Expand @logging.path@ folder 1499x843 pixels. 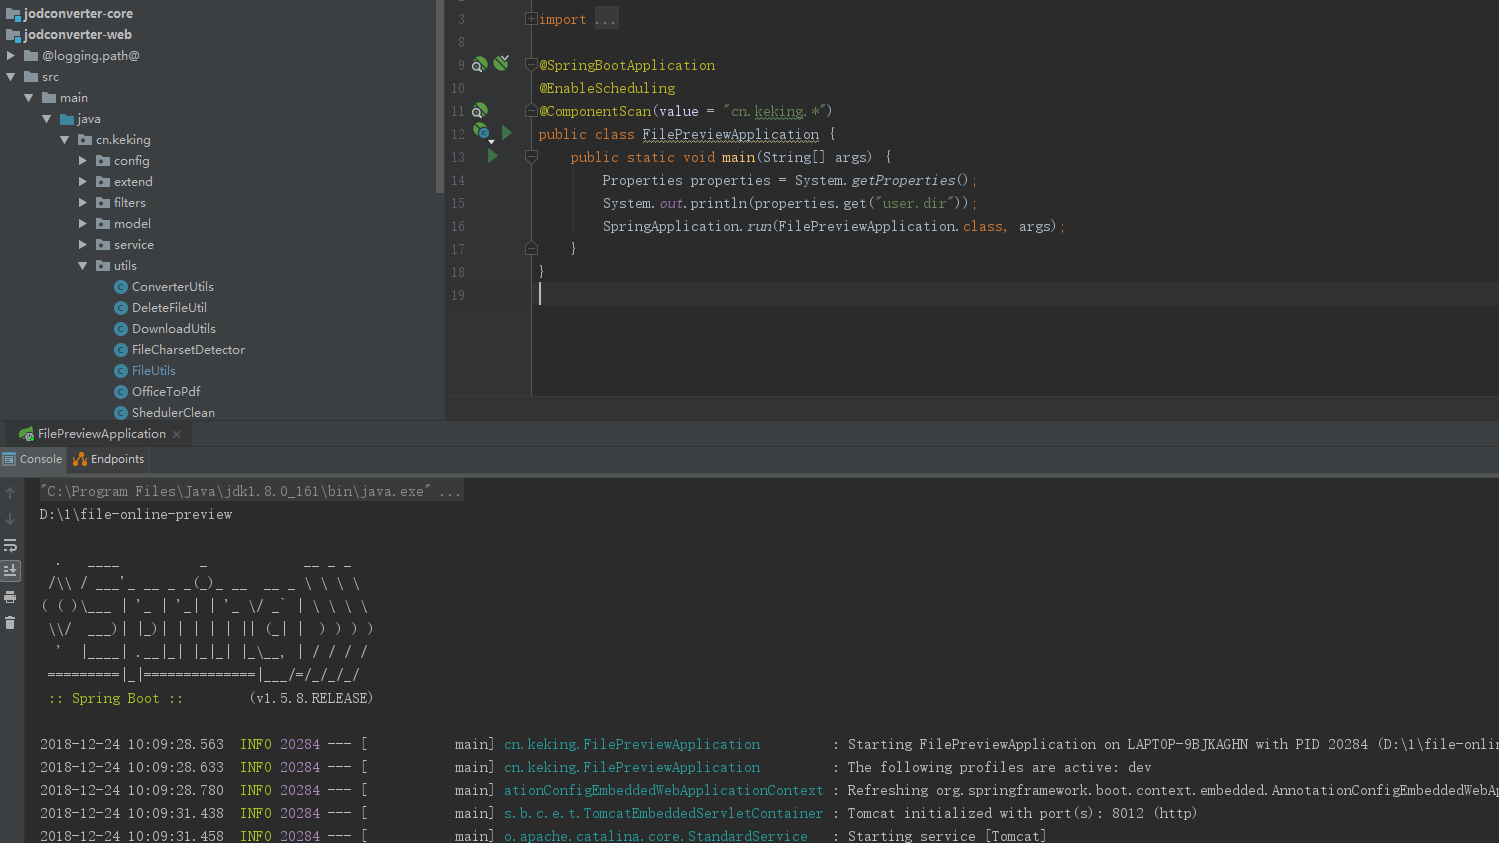pyautogui.click(x=11, y=56)
